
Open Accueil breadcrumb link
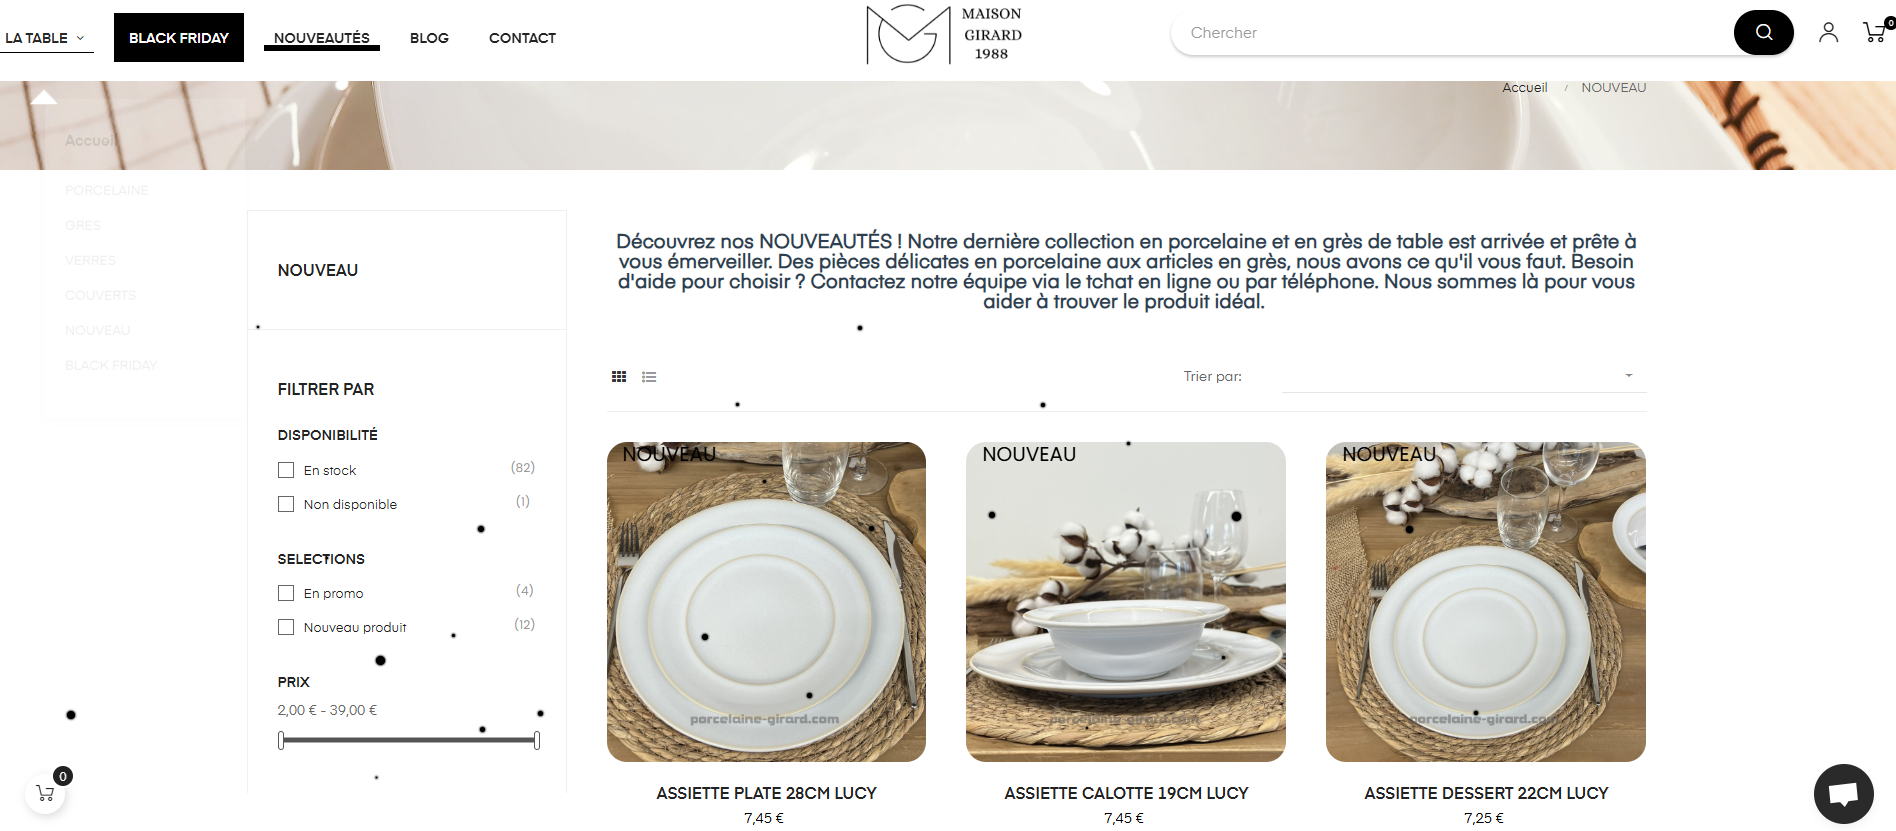tap(1524, 88)
